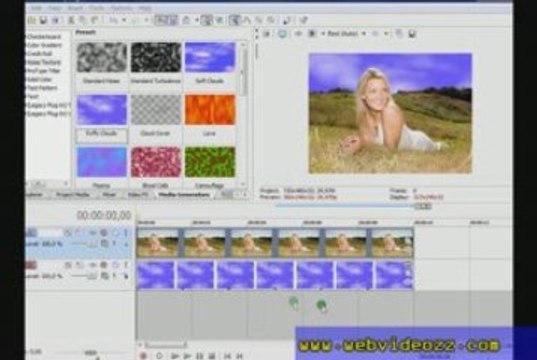Click the Split Screen View icon
This screenshot has height=360, width=537.
[312, 34]
